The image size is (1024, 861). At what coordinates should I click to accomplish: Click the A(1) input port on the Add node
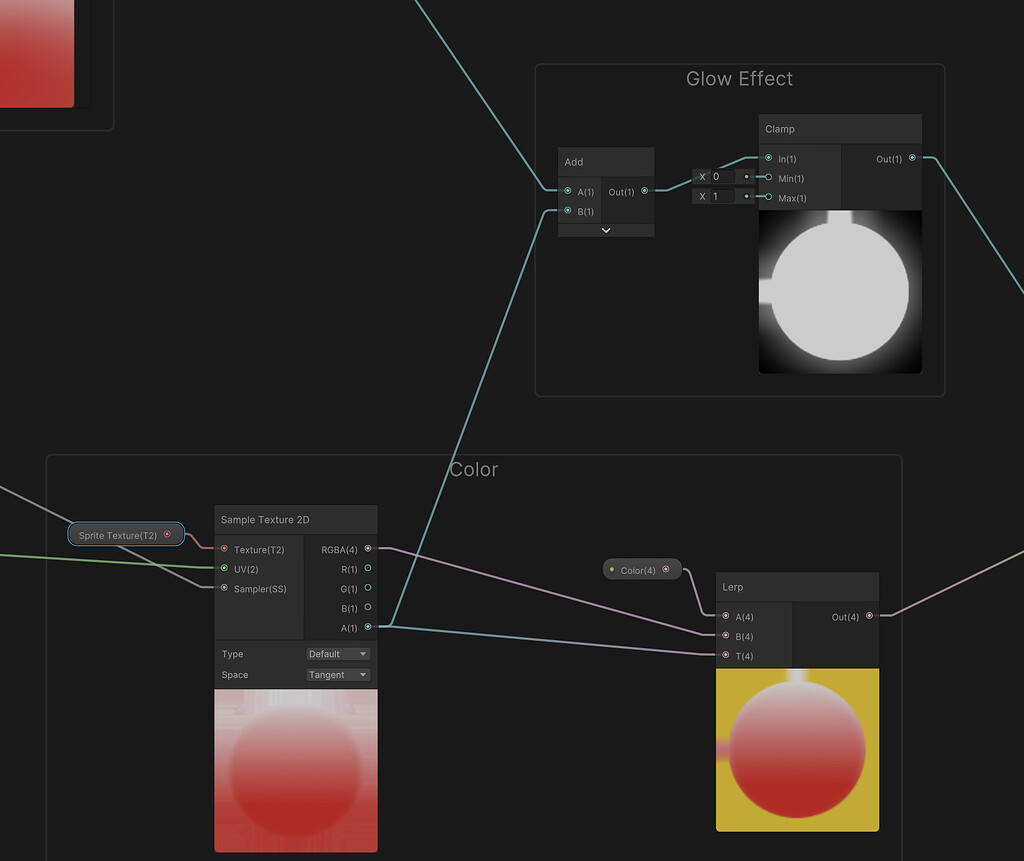click(x=567, y=192)
